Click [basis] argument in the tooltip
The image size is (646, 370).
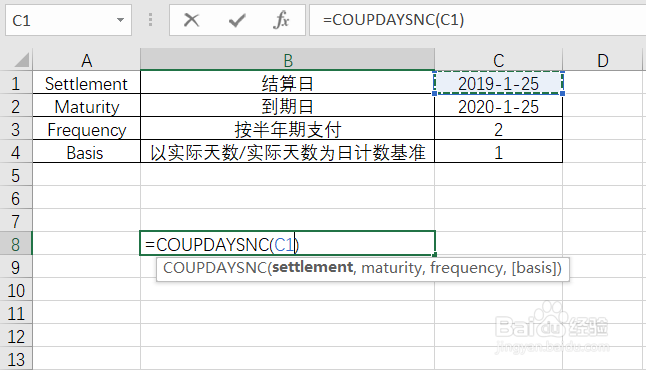534,268
